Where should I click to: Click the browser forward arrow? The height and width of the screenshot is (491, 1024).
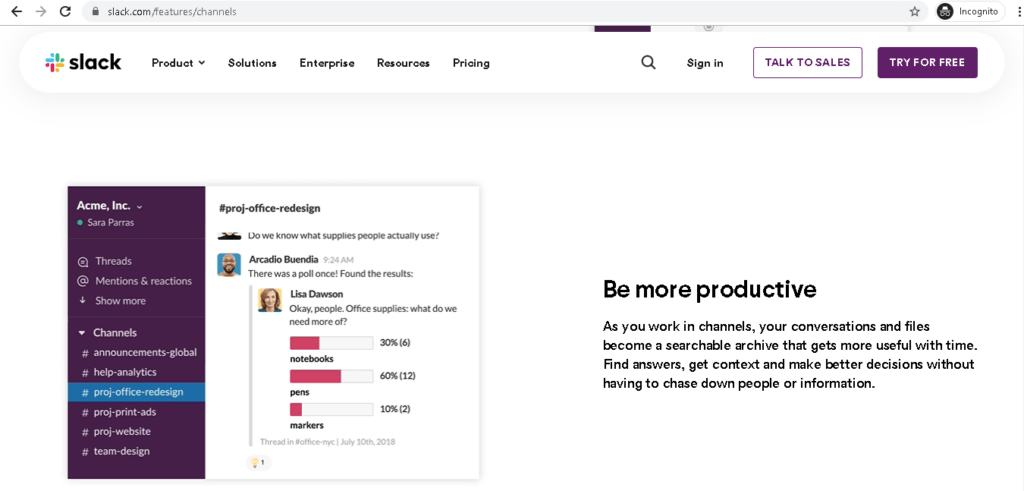(41, 11)
